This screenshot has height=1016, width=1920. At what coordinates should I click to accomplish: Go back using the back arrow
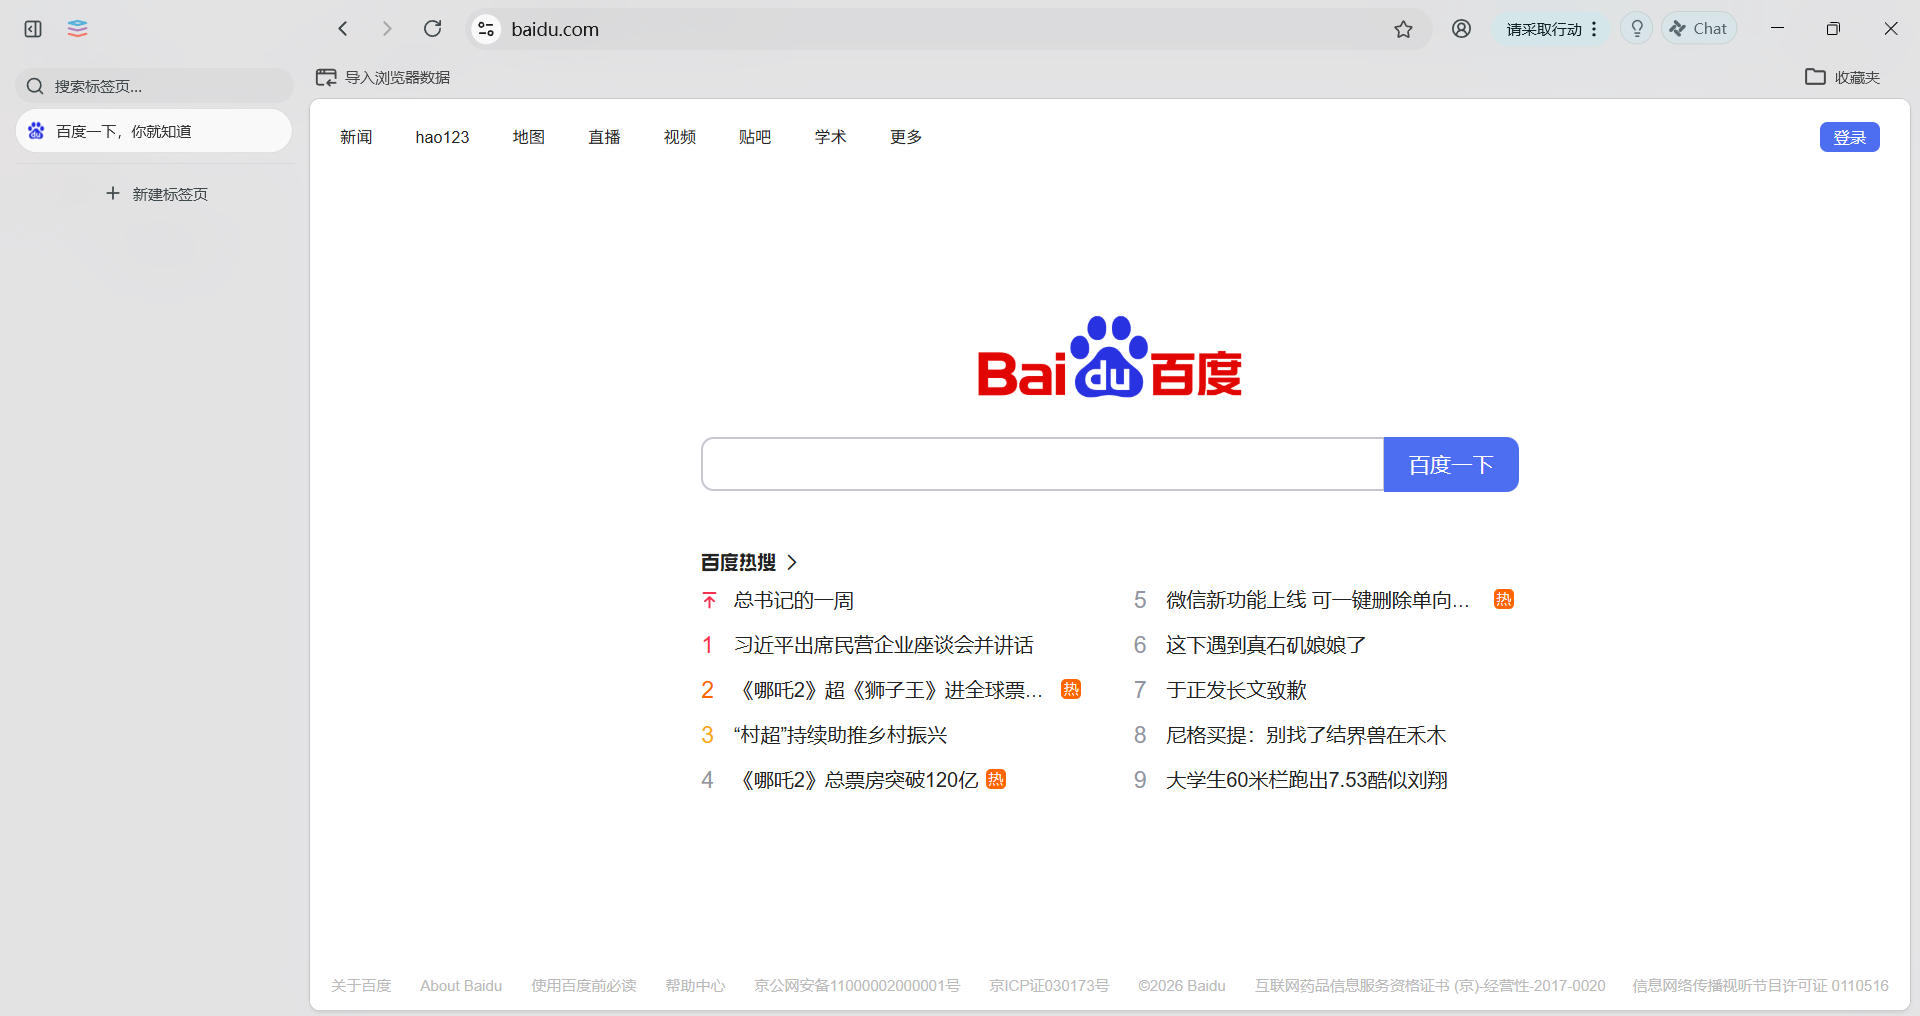(x=343, y=29)
